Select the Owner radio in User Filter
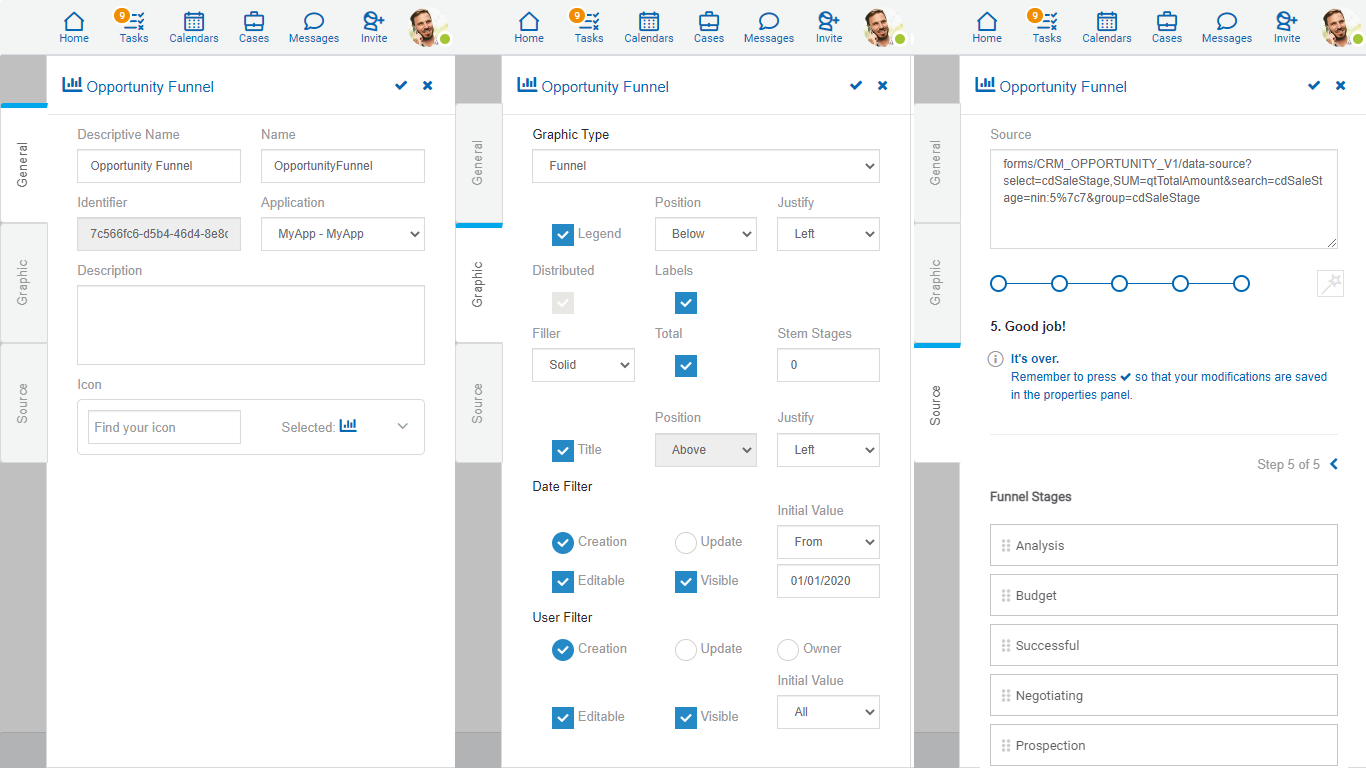 (x=788, y=649)
